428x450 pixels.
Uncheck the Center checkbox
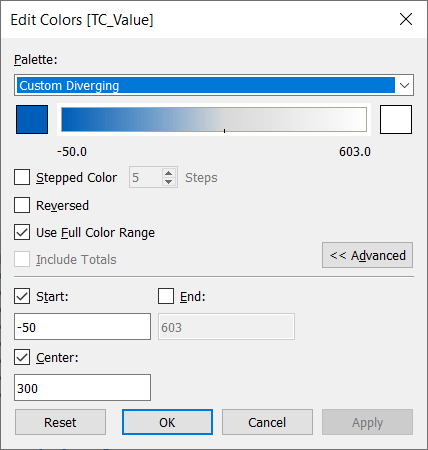[x=22, y=357]
